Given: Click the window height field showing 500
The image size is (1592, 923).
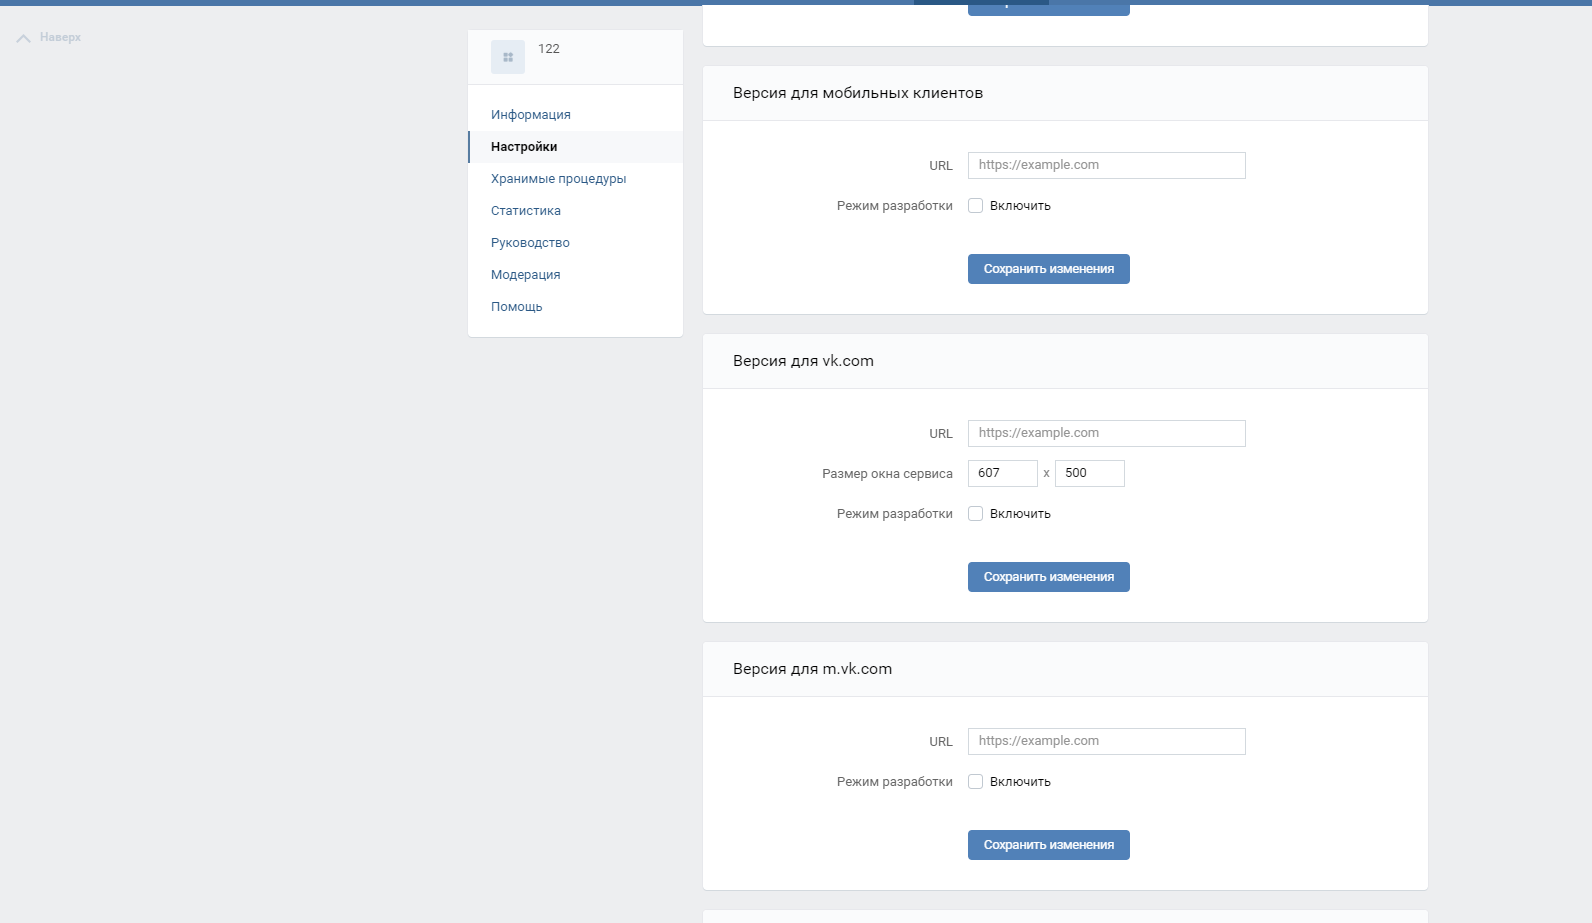Looking at the screenshot, I should tap(1089, 473).
